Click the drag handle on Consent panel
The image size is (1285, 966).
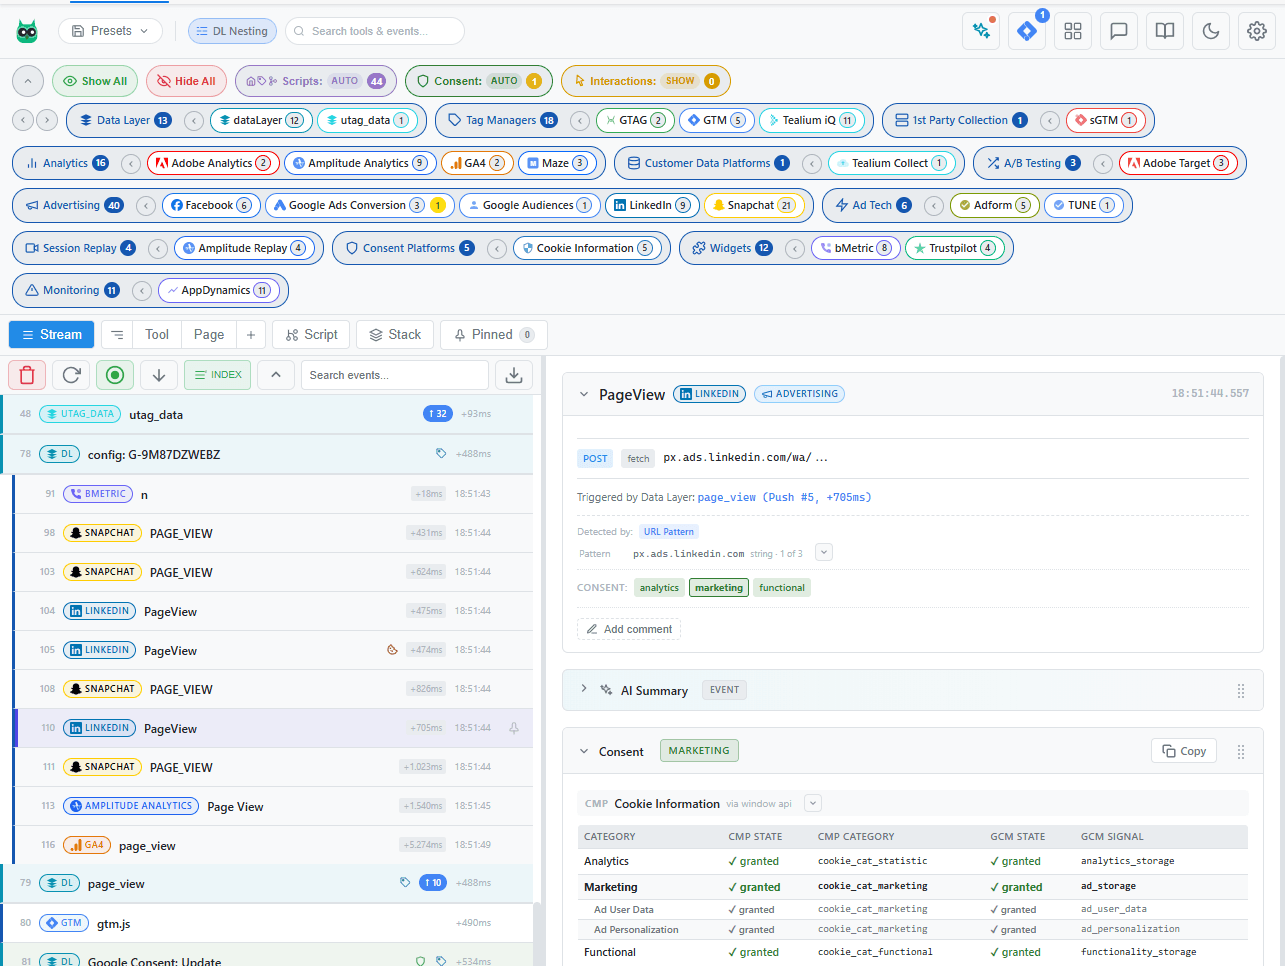click(1241, 752)
